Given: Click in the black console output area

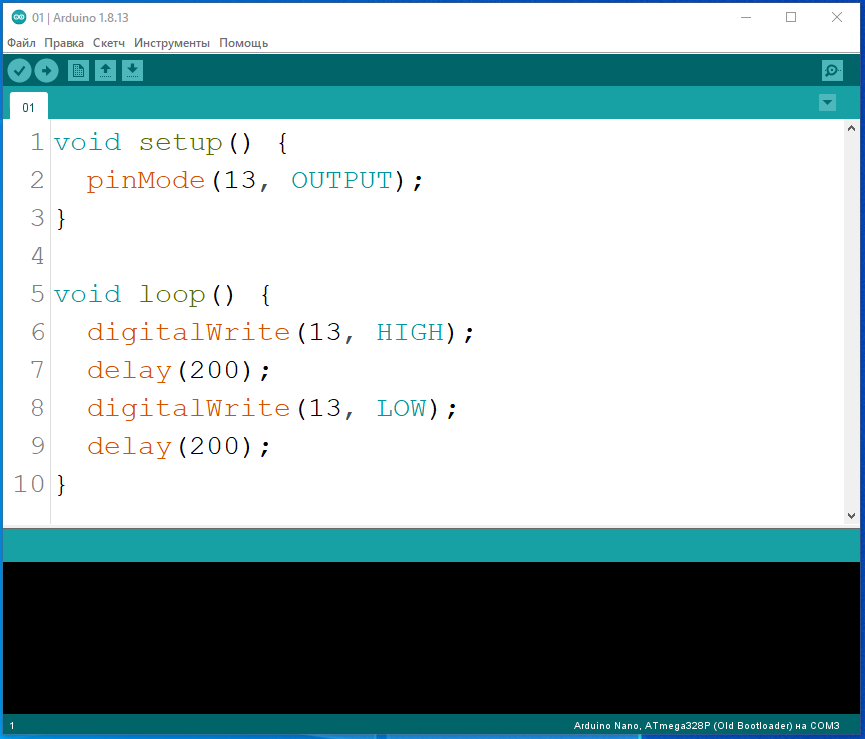Looking at the screenshot, I should [430, 635].
